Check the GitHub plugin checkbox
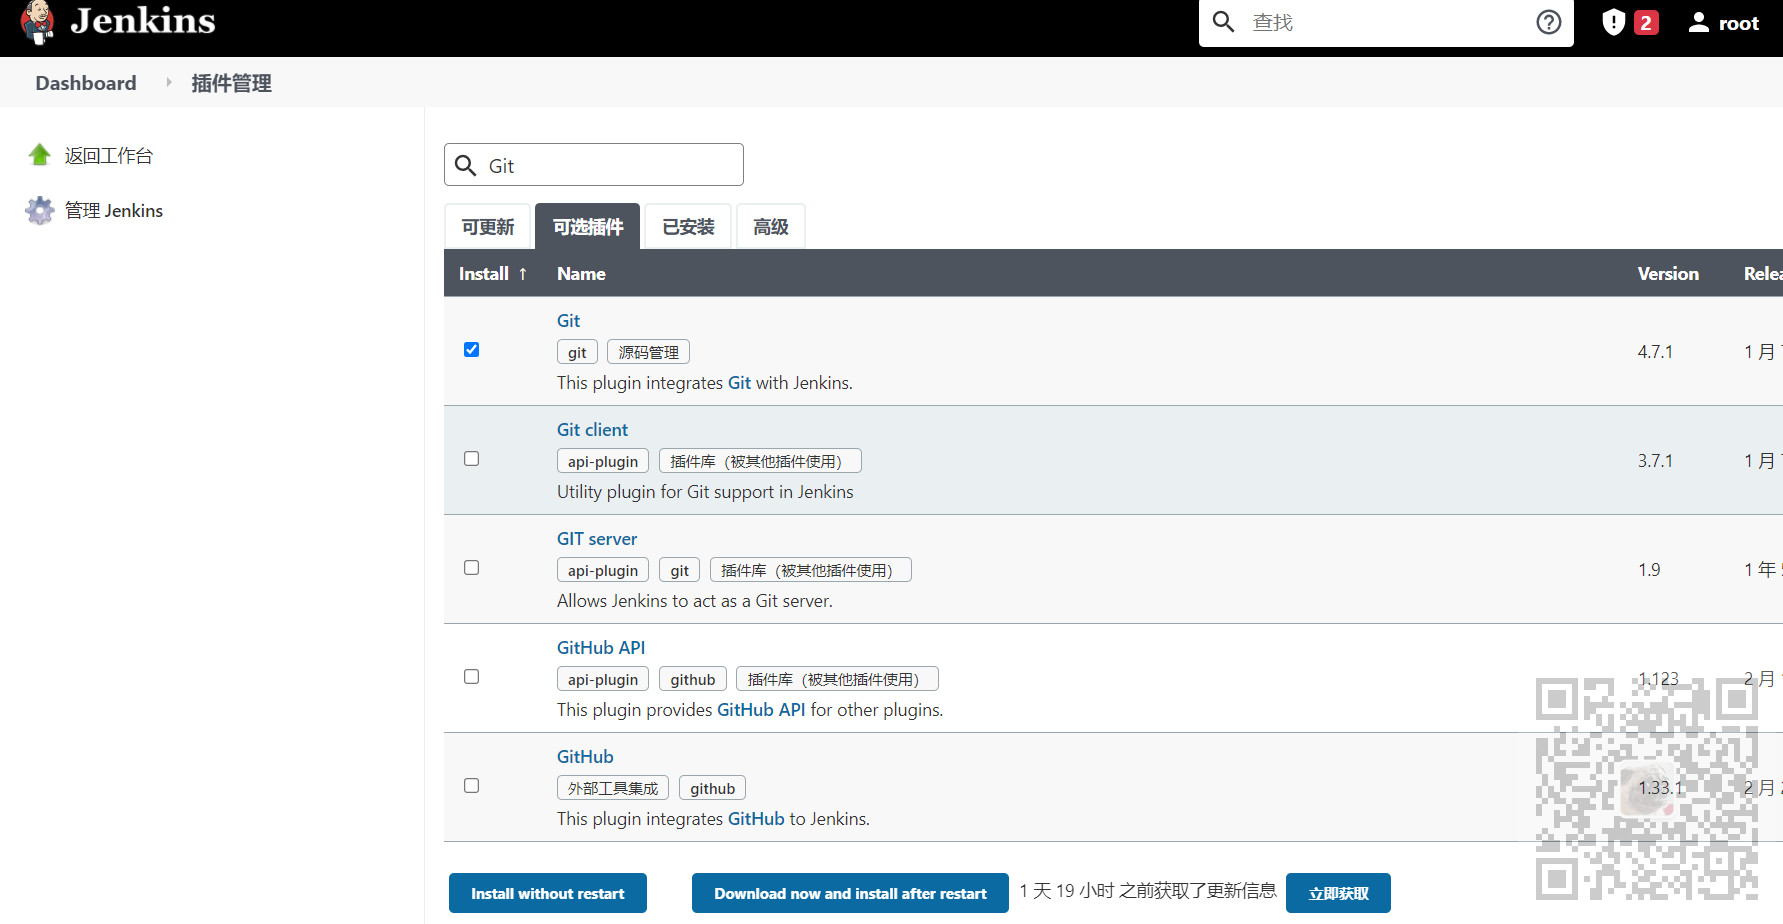 472,786
